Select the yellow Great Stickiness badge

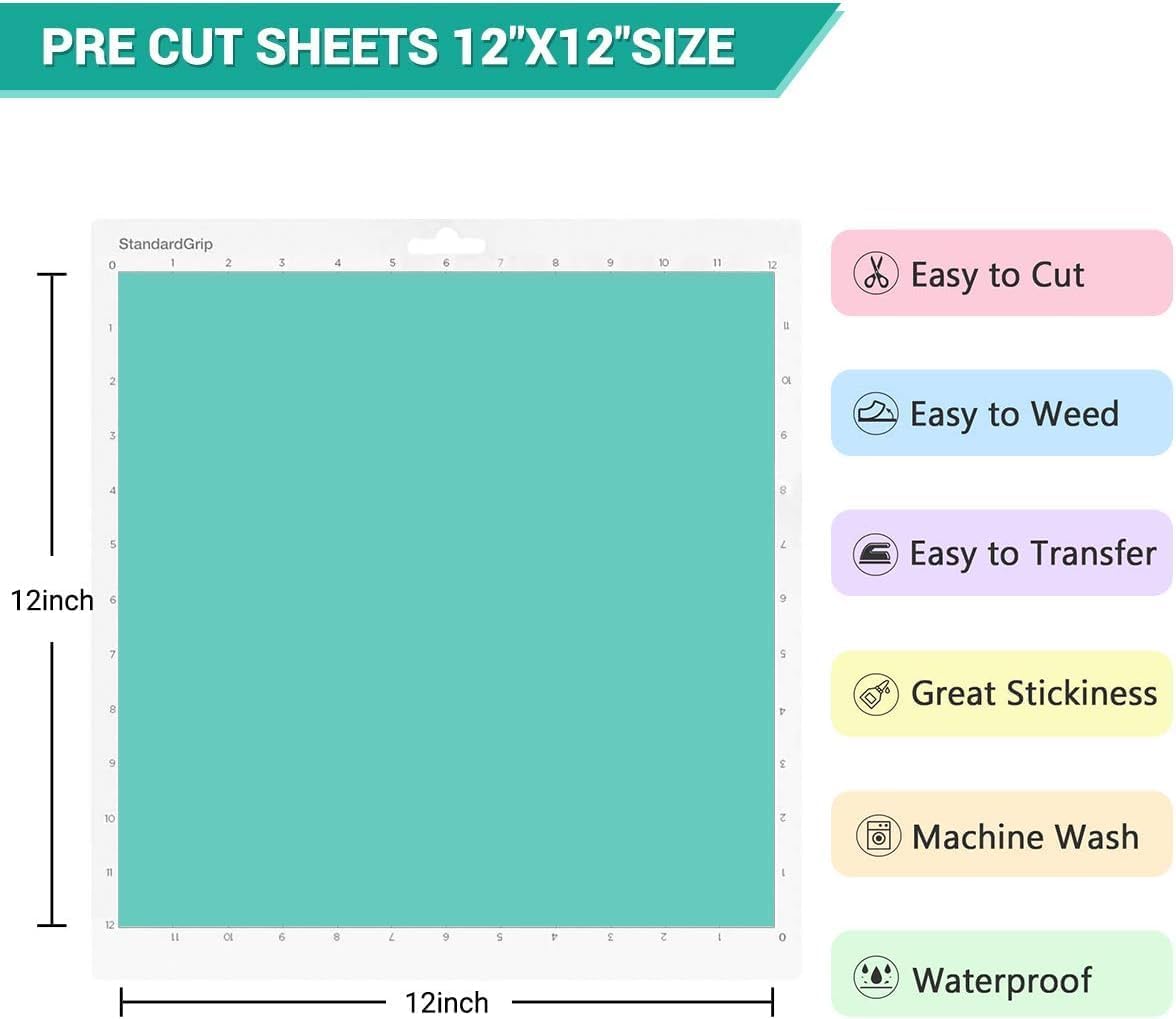[1001, 693]
